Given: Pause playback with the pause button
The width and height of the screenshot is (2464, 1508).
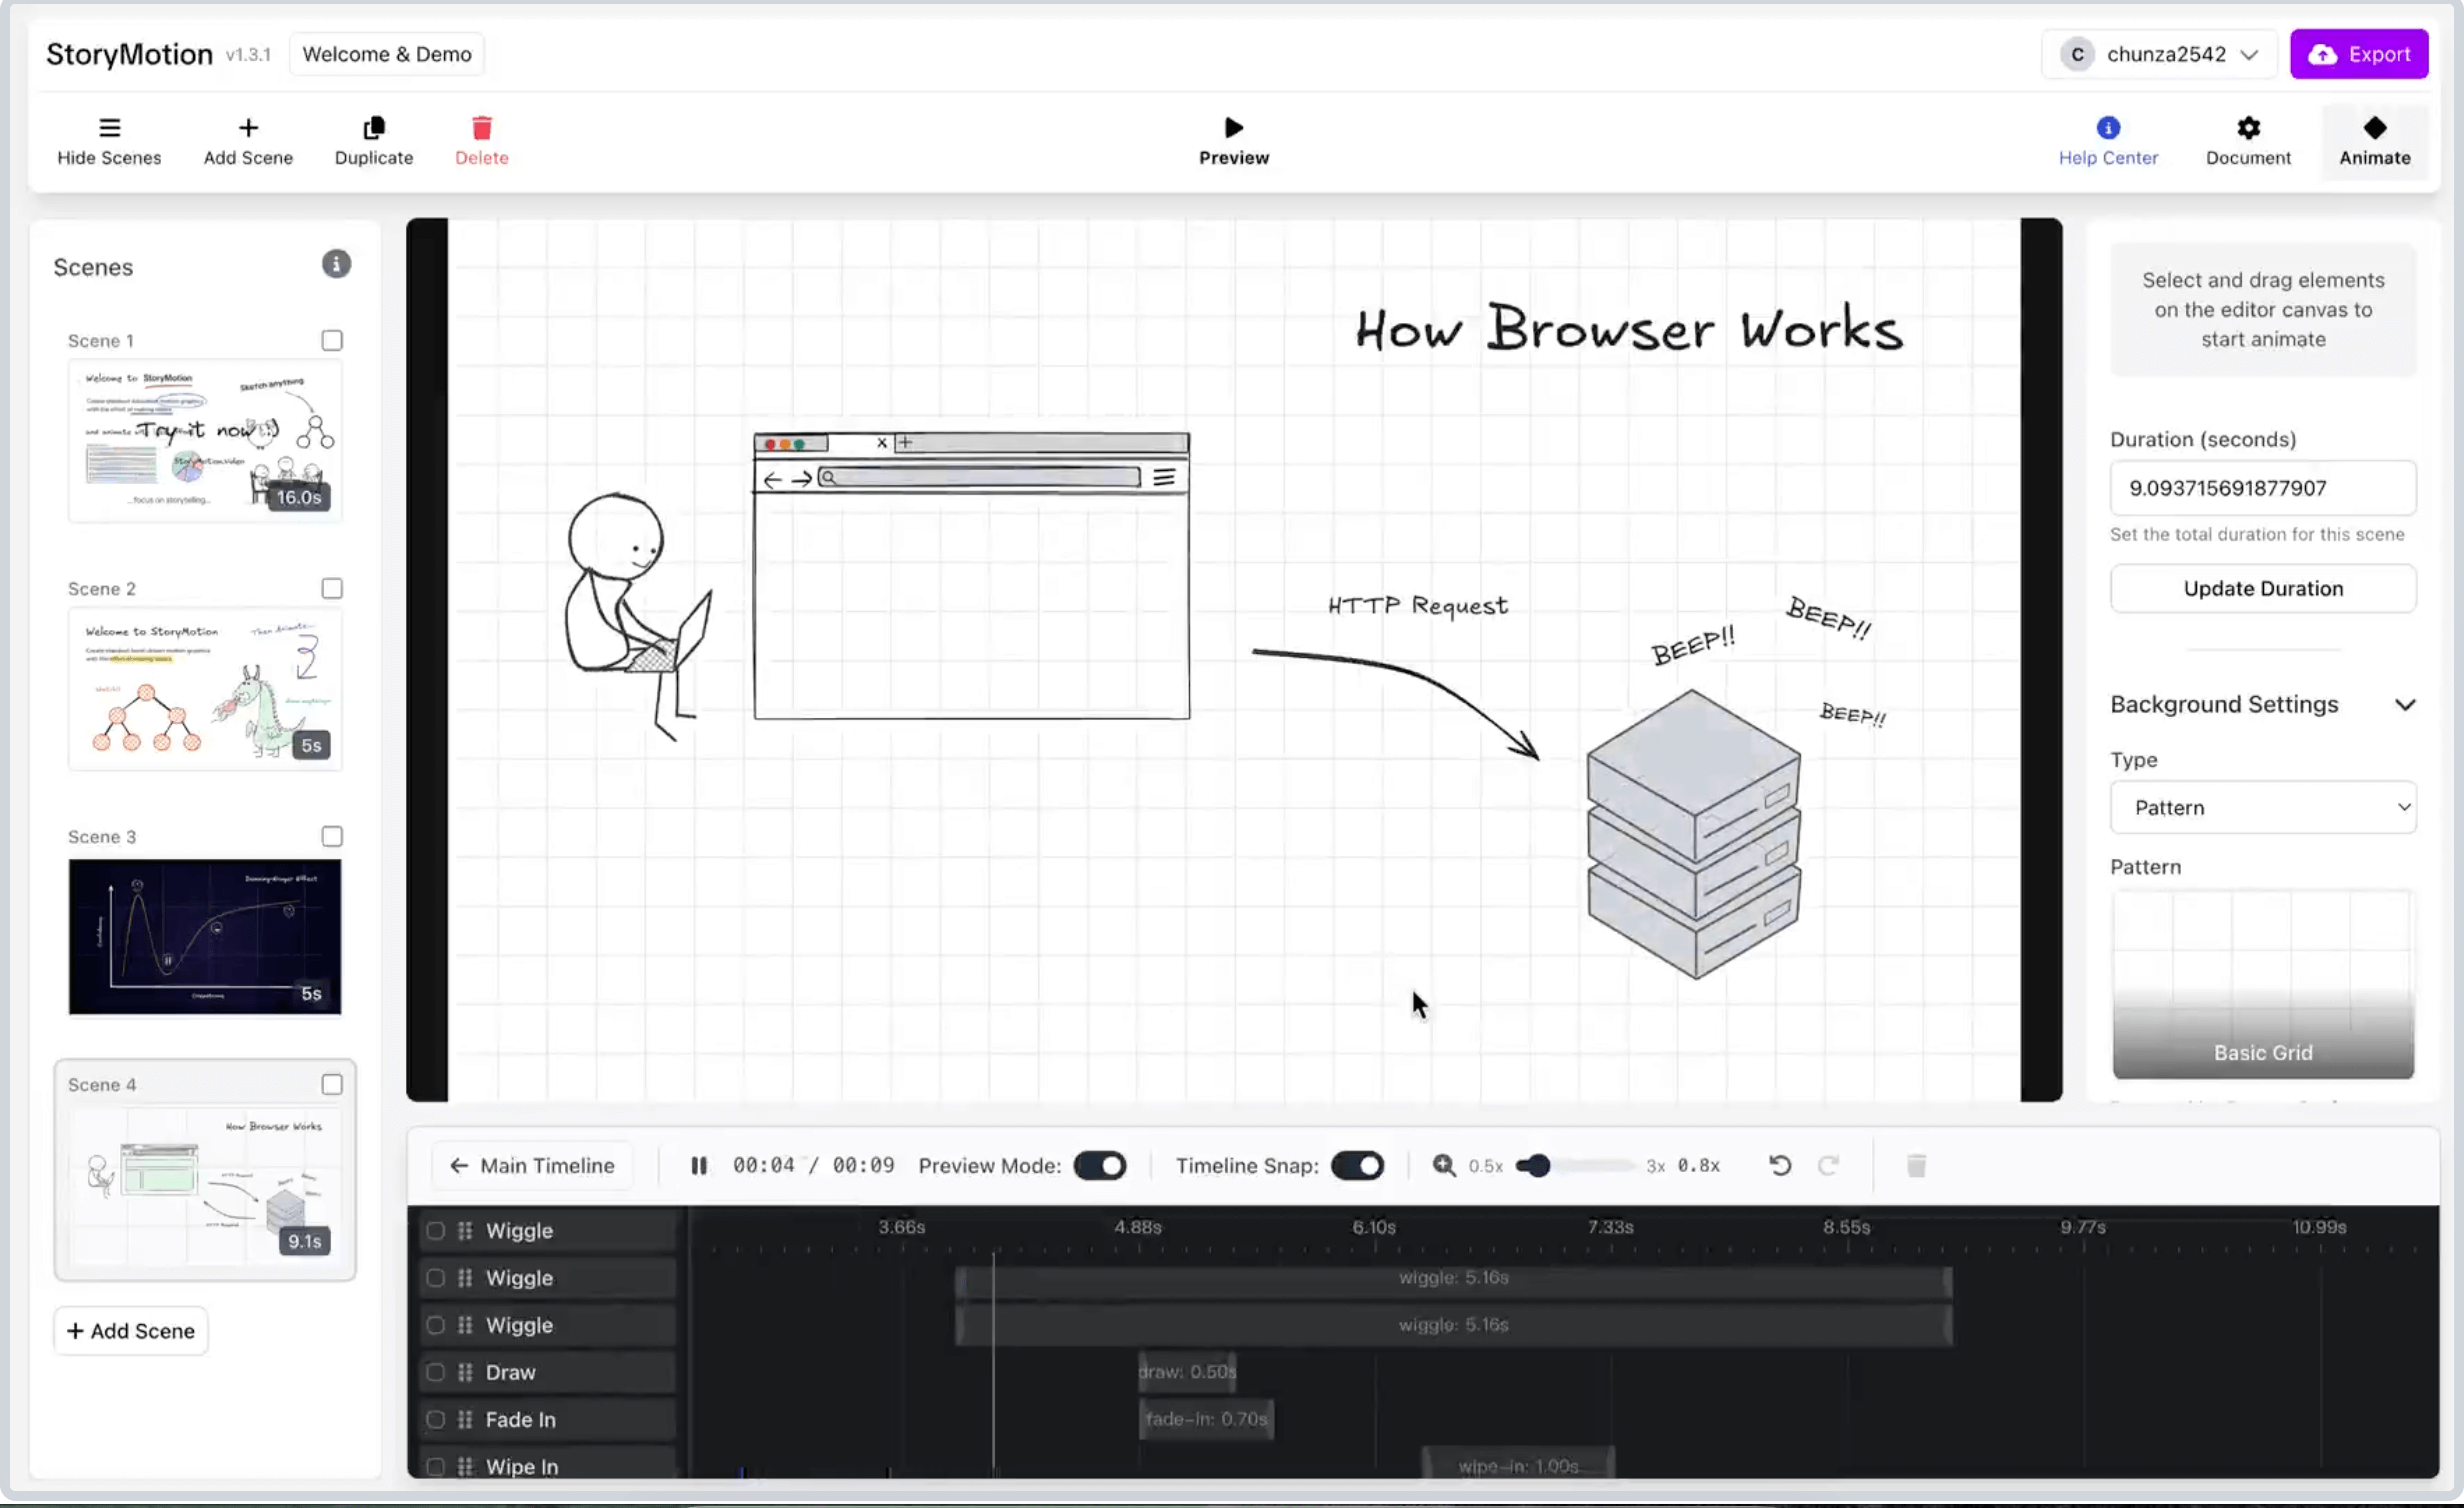Looking at the screenshot, I should [x=698, y=1165].
